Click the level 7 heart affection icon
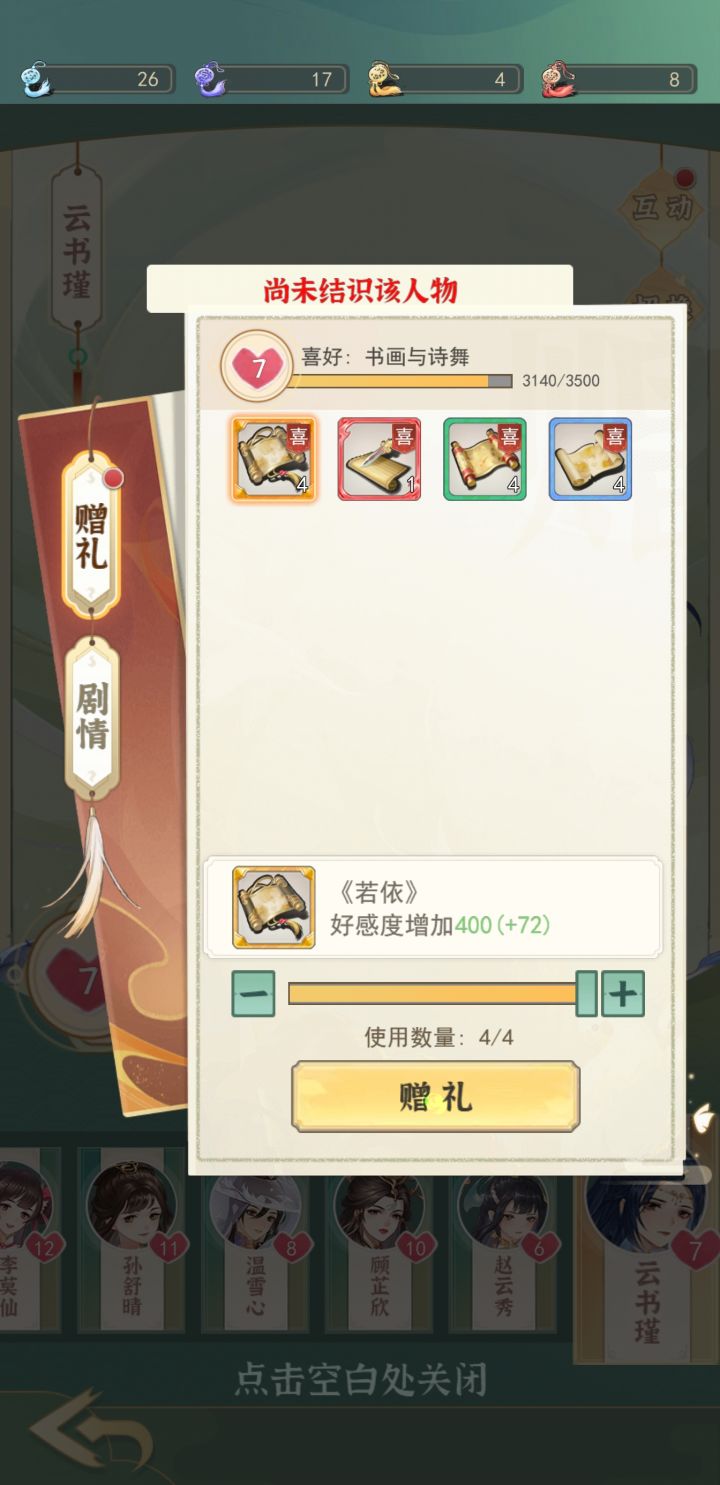This screenshot has width=720, height=1485. [x=258, y=367]
